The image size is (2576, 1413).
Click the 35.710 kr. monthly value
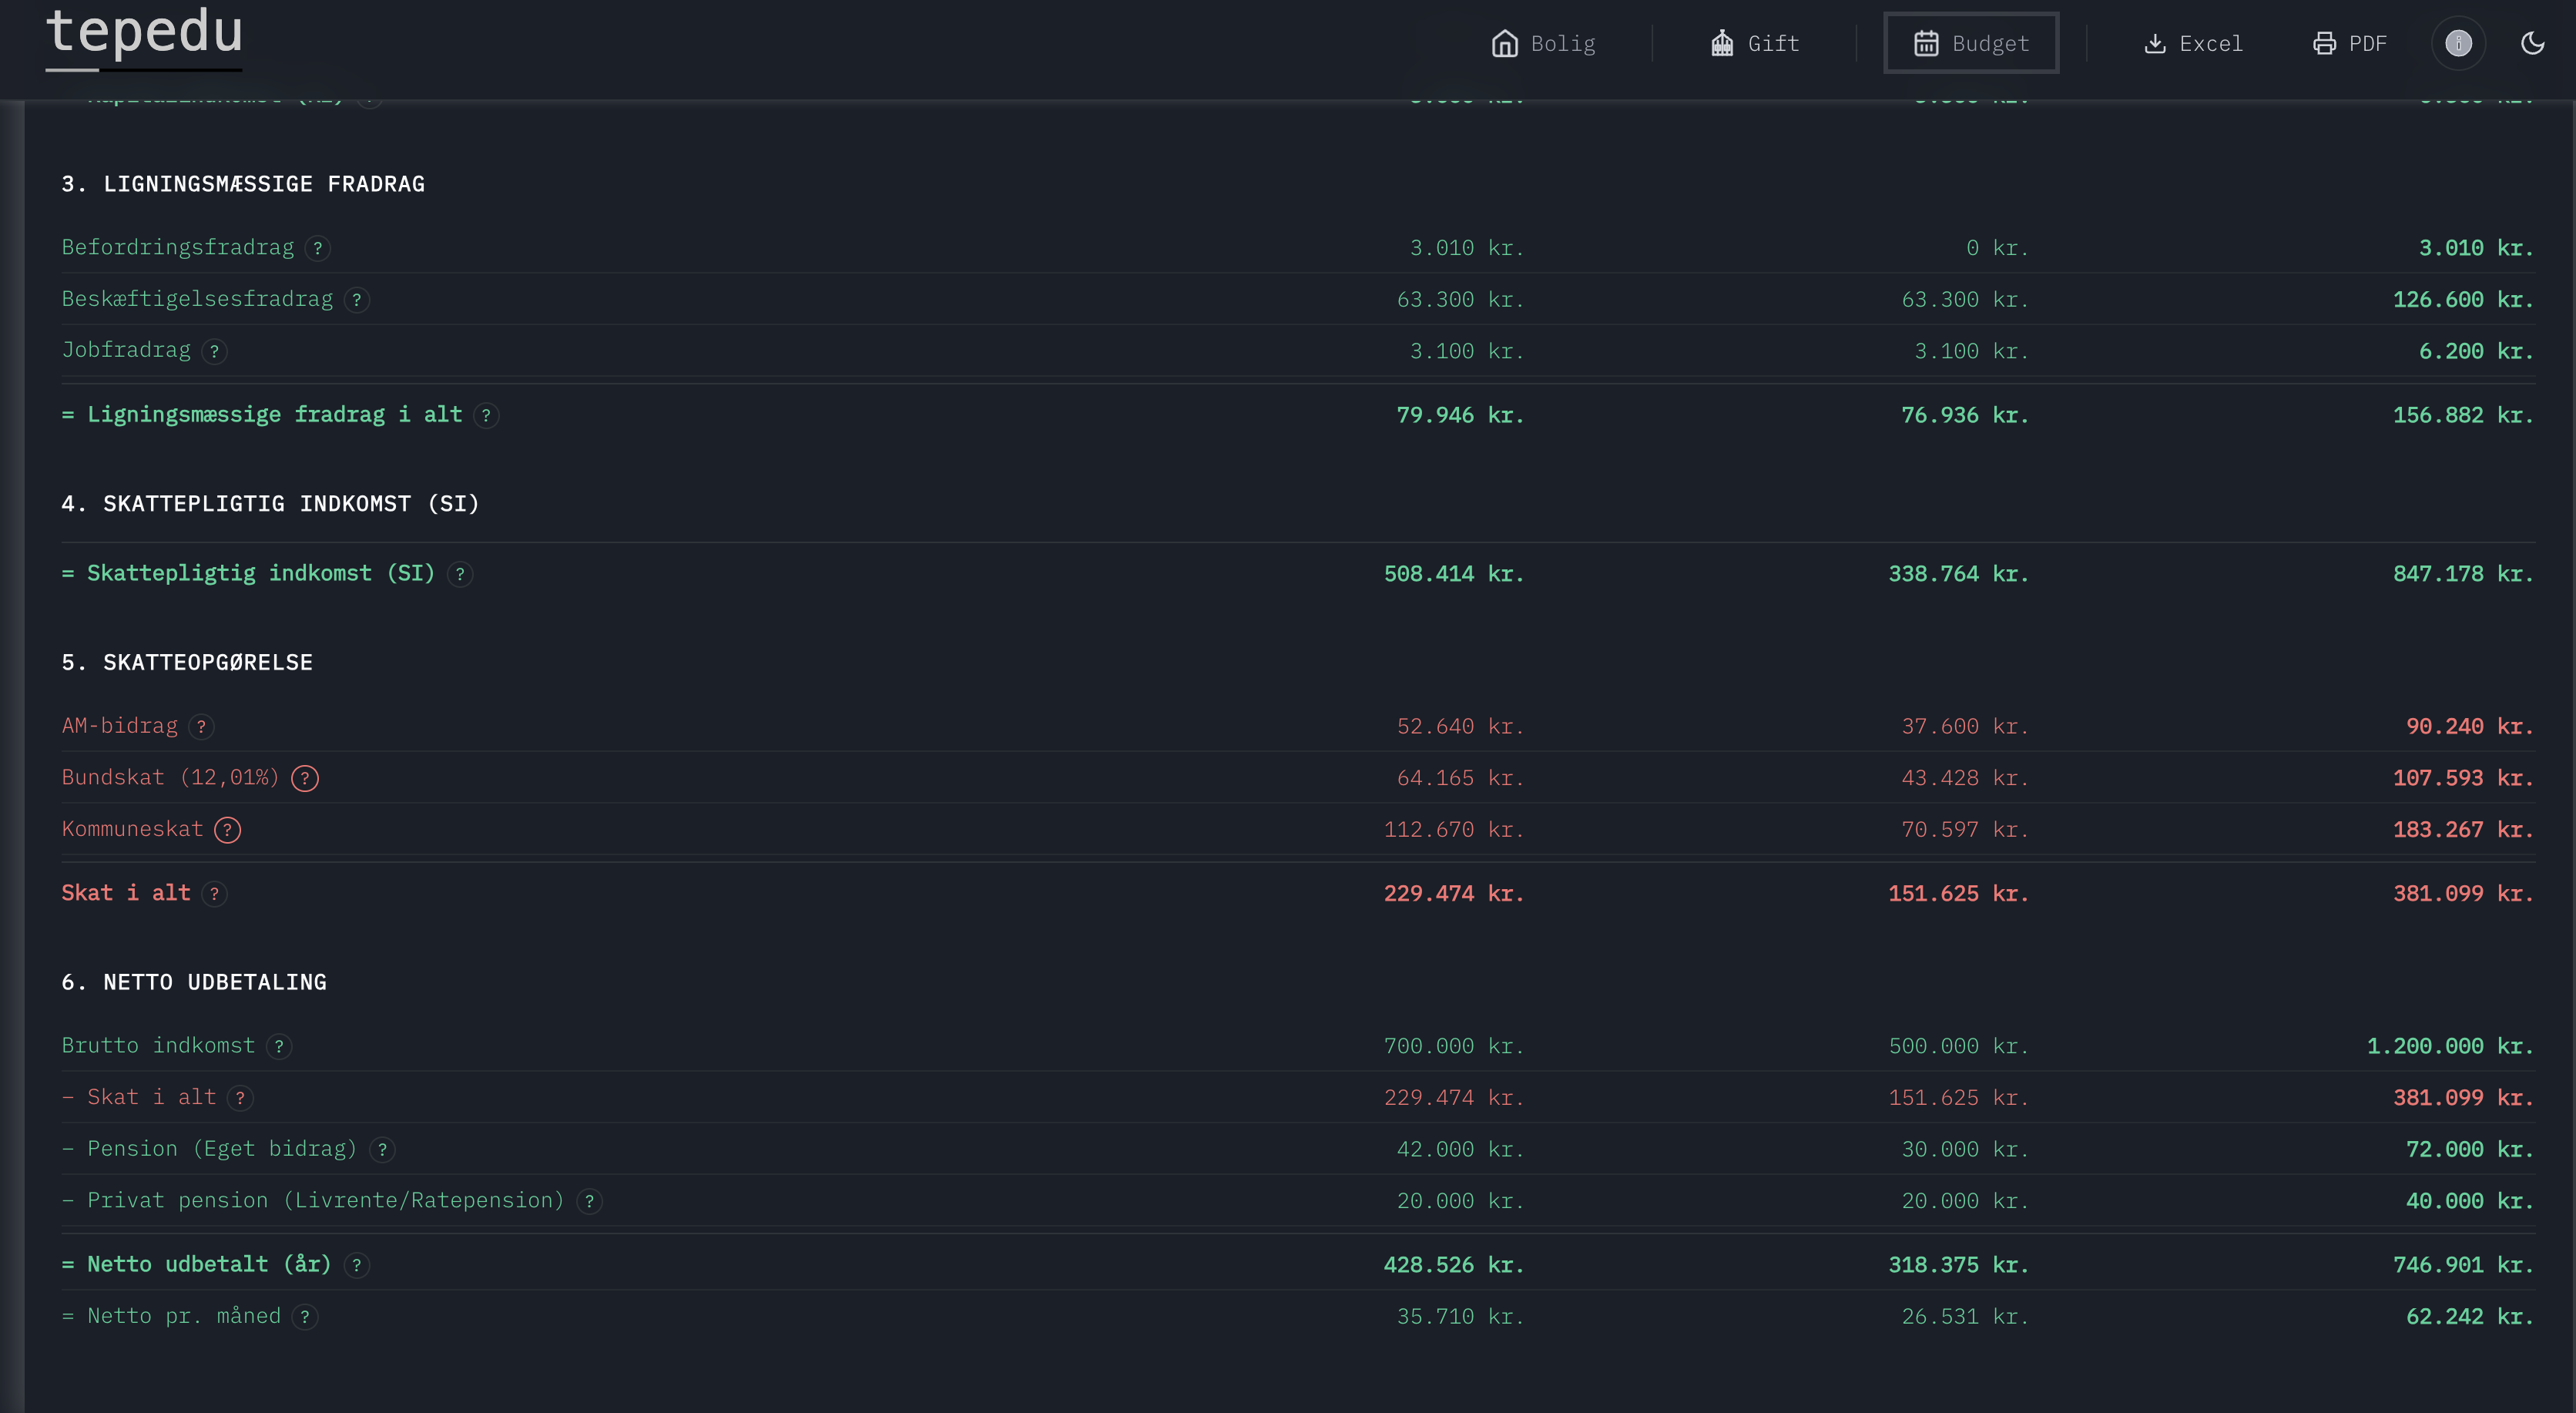pos(1460,1317)
